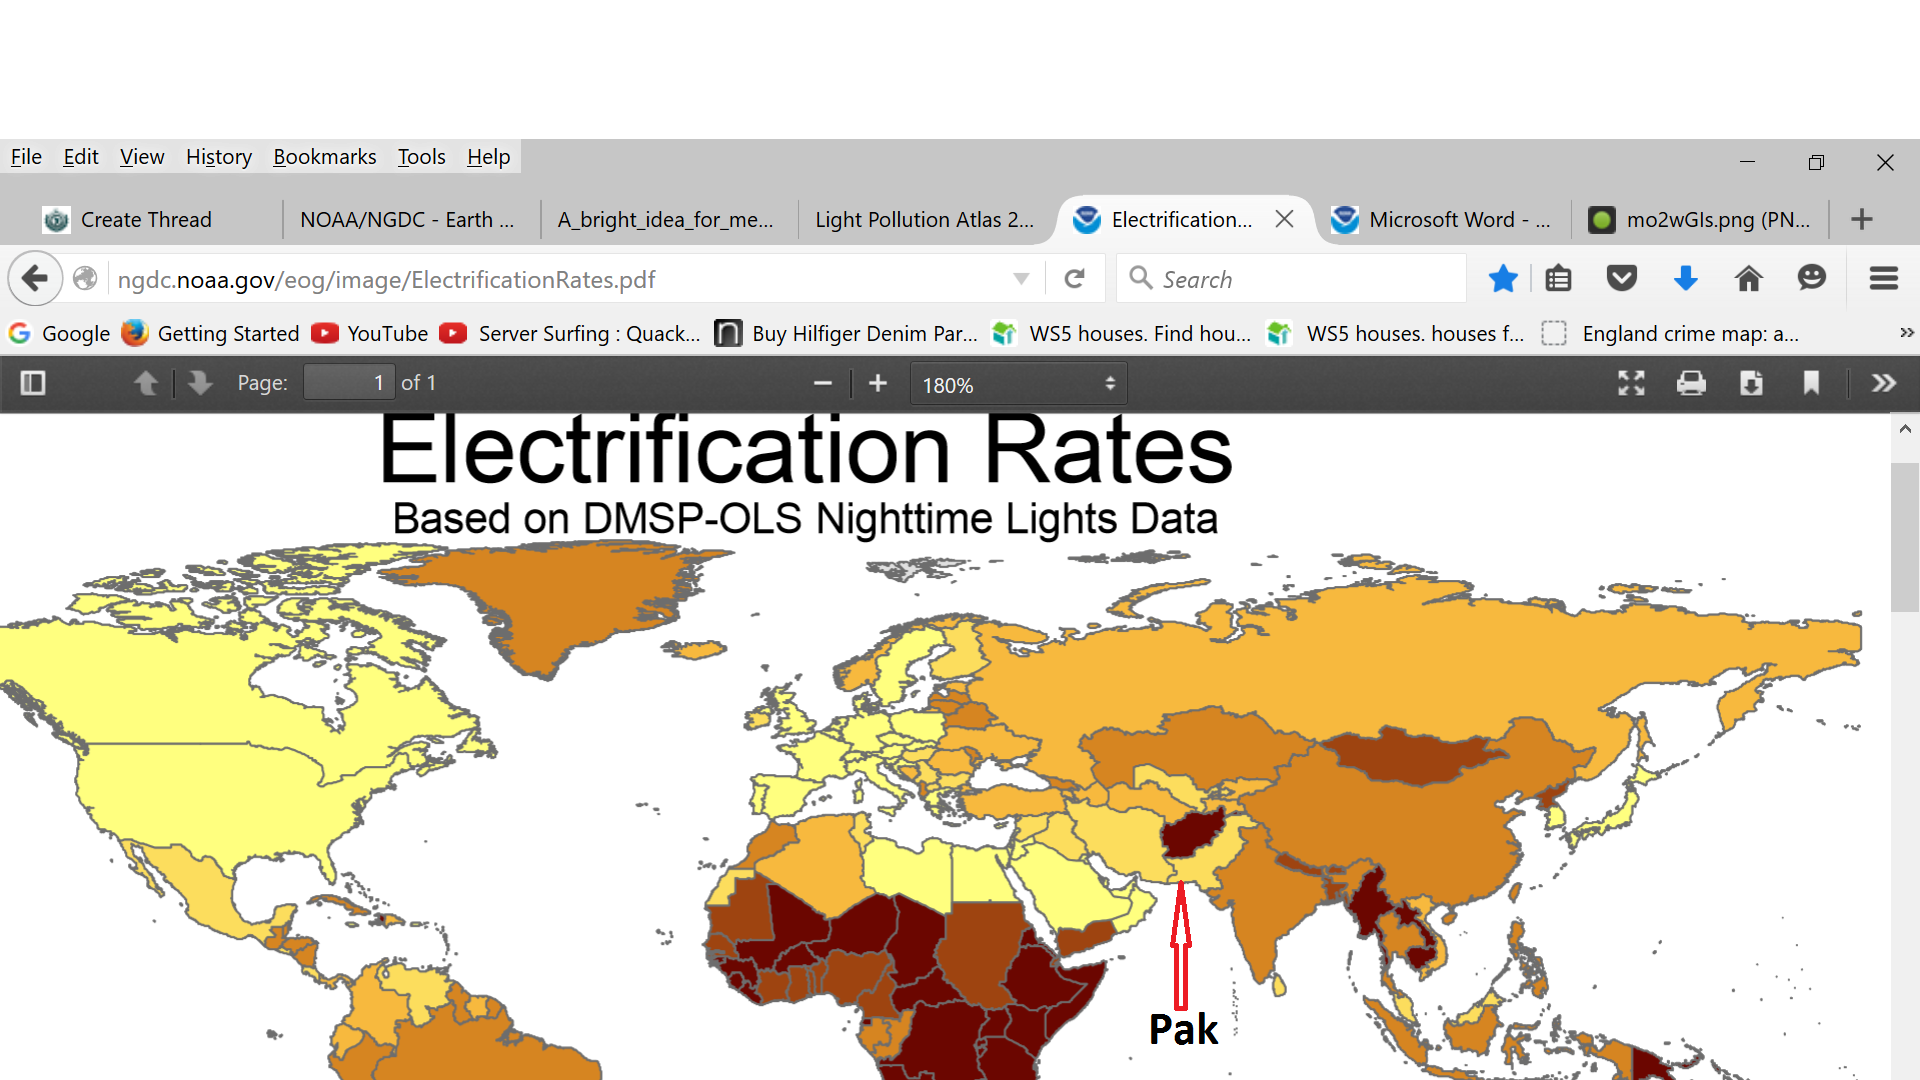Bookmark this page with the star icon

point(1503,279)
